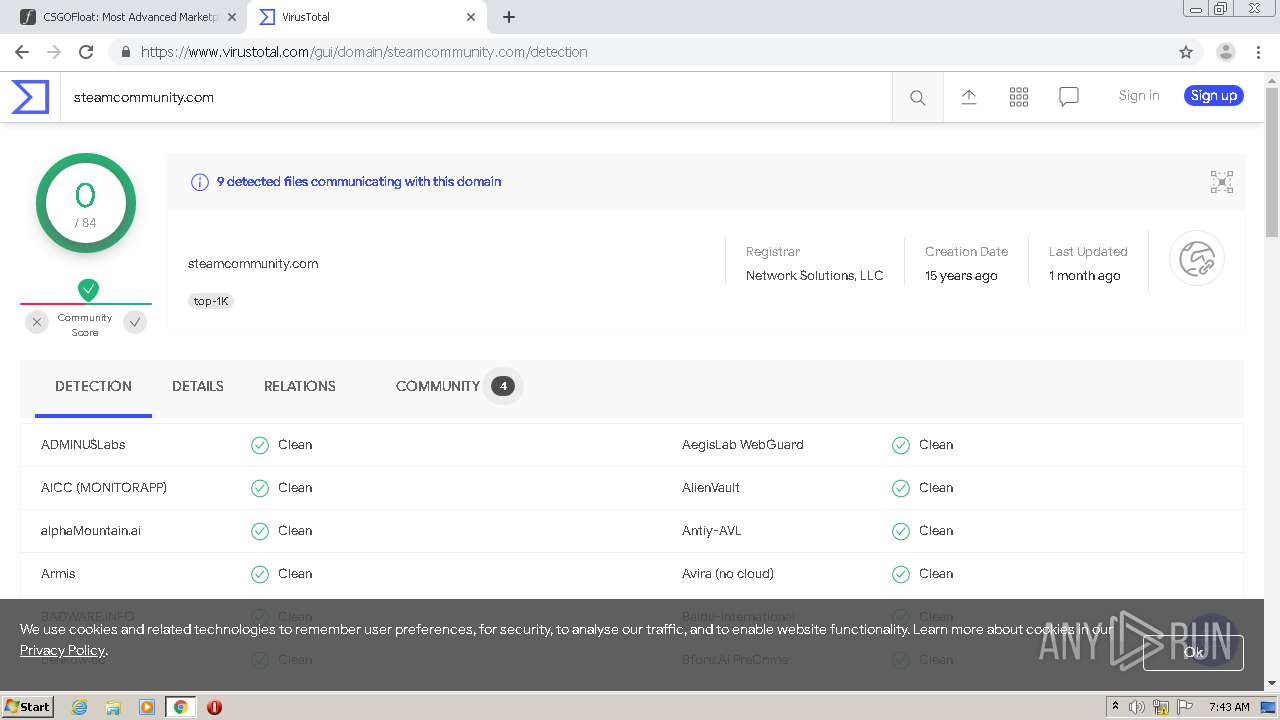
Task: Switch to the RELATIONS tab
Action: [x=300, y=386]
